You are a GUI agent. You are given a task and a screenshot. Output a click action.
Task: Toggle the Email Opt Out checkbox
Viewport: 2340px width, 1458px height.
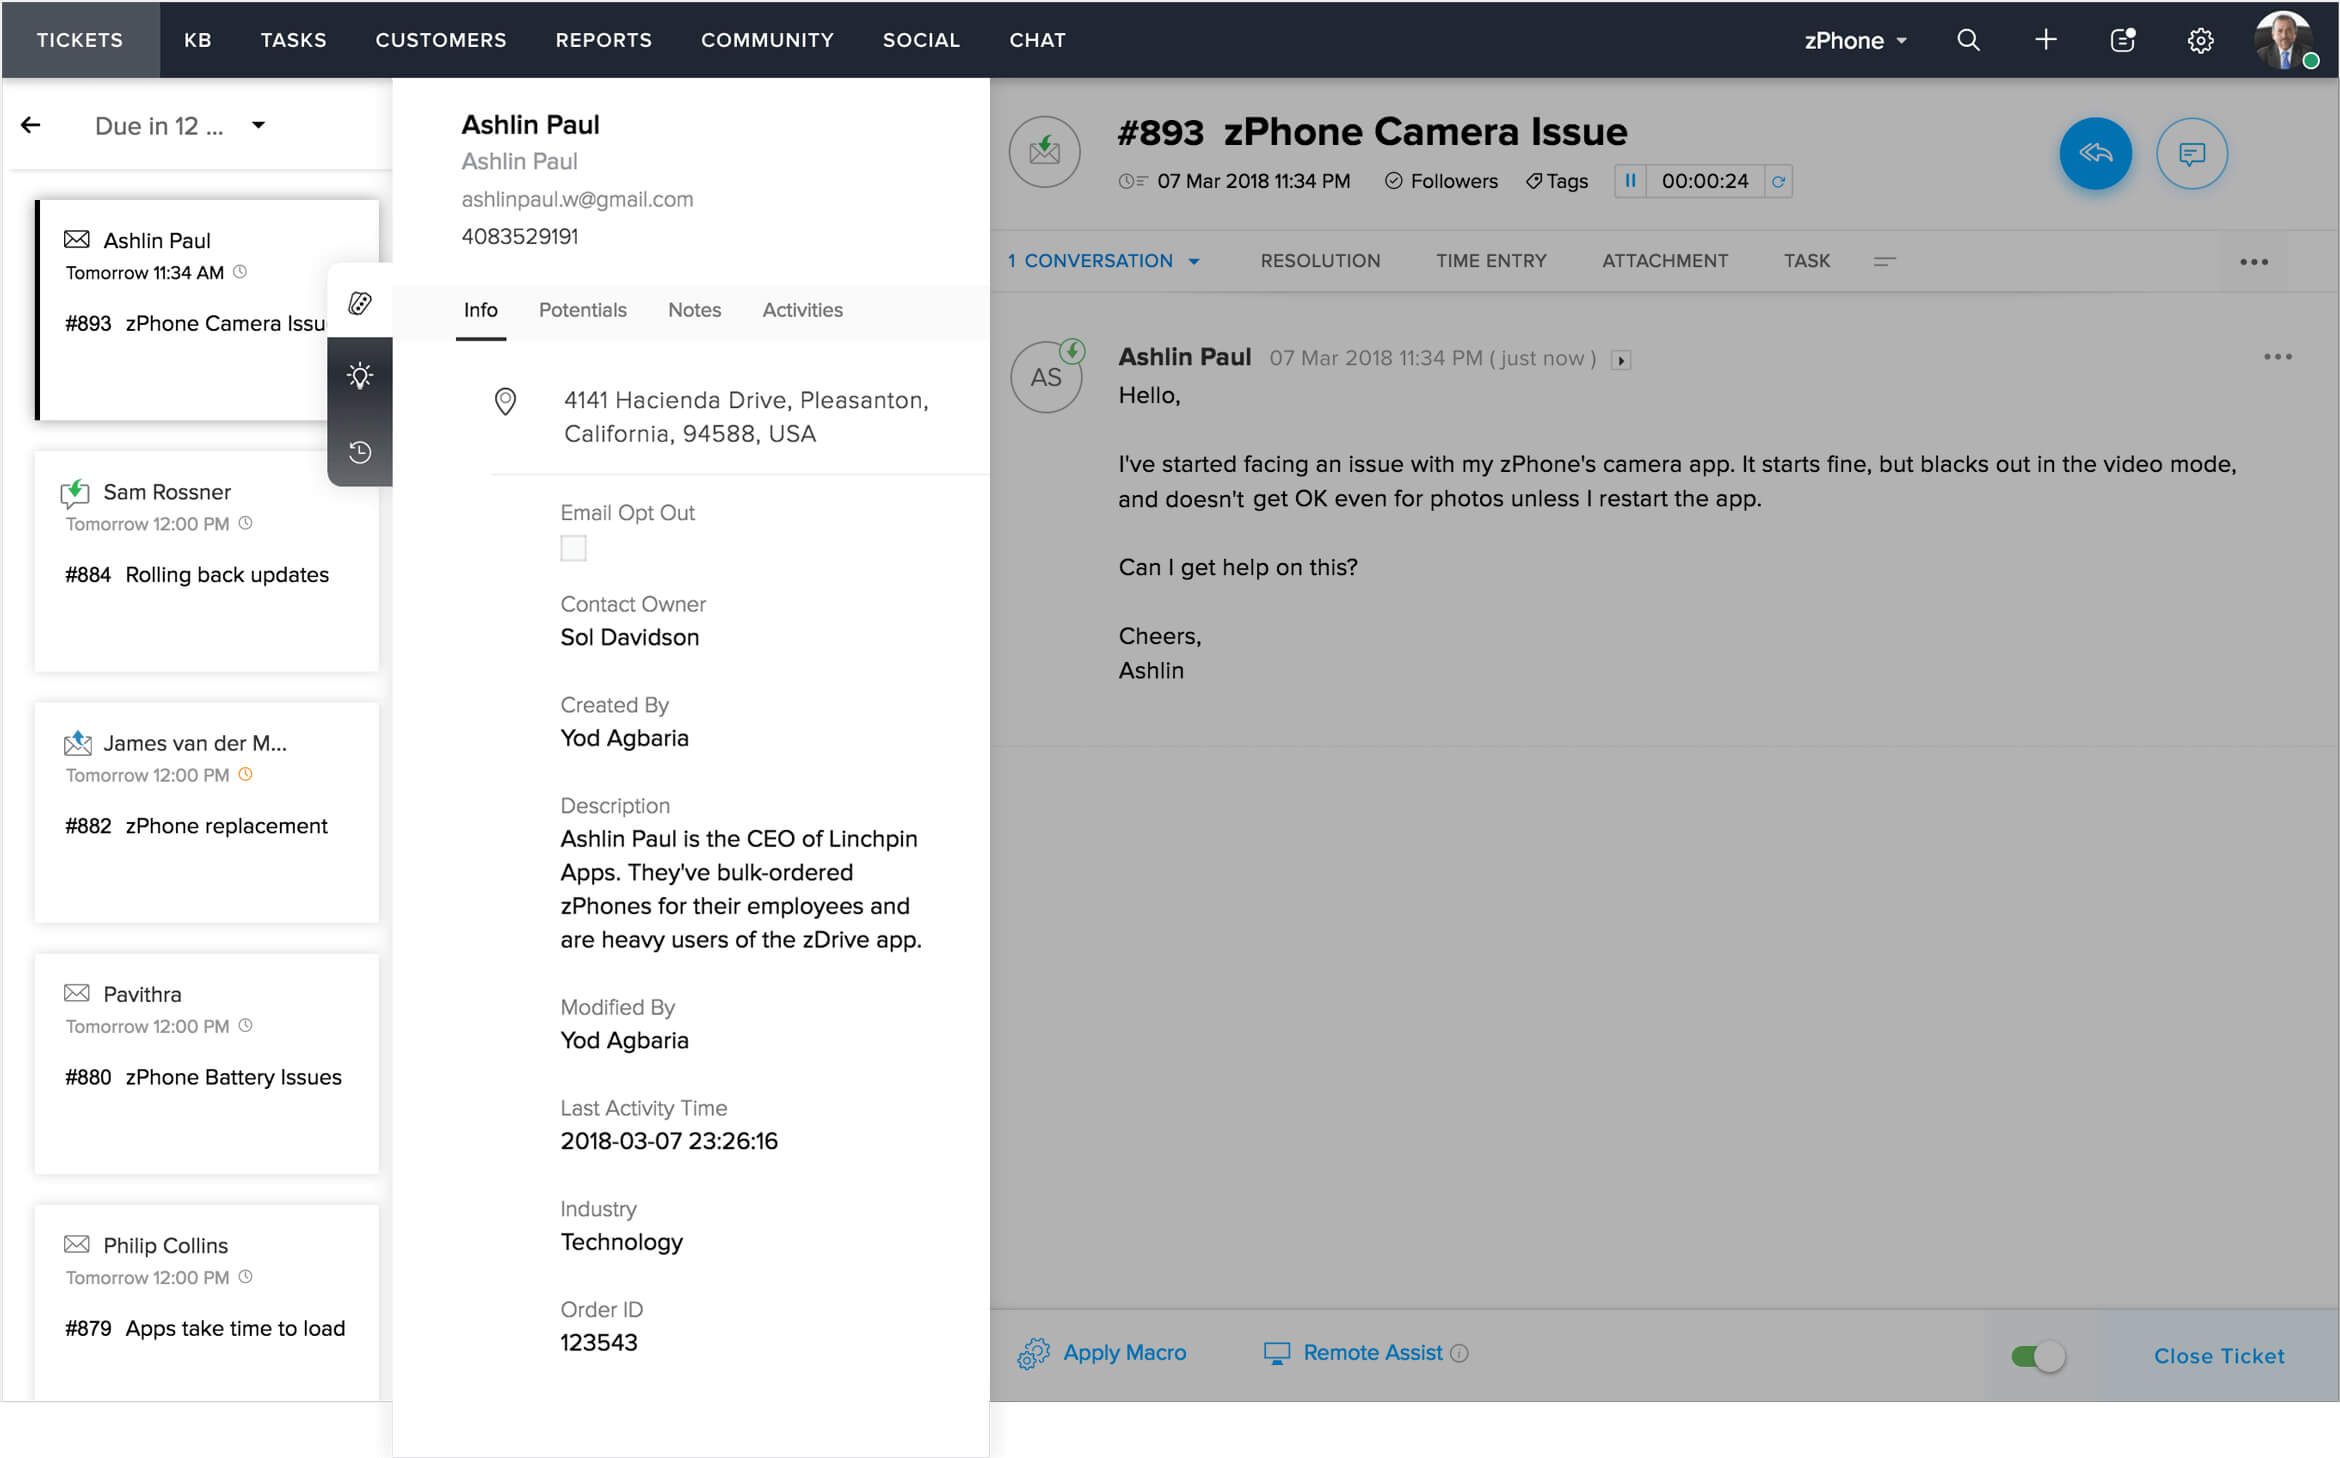point(573,548)
